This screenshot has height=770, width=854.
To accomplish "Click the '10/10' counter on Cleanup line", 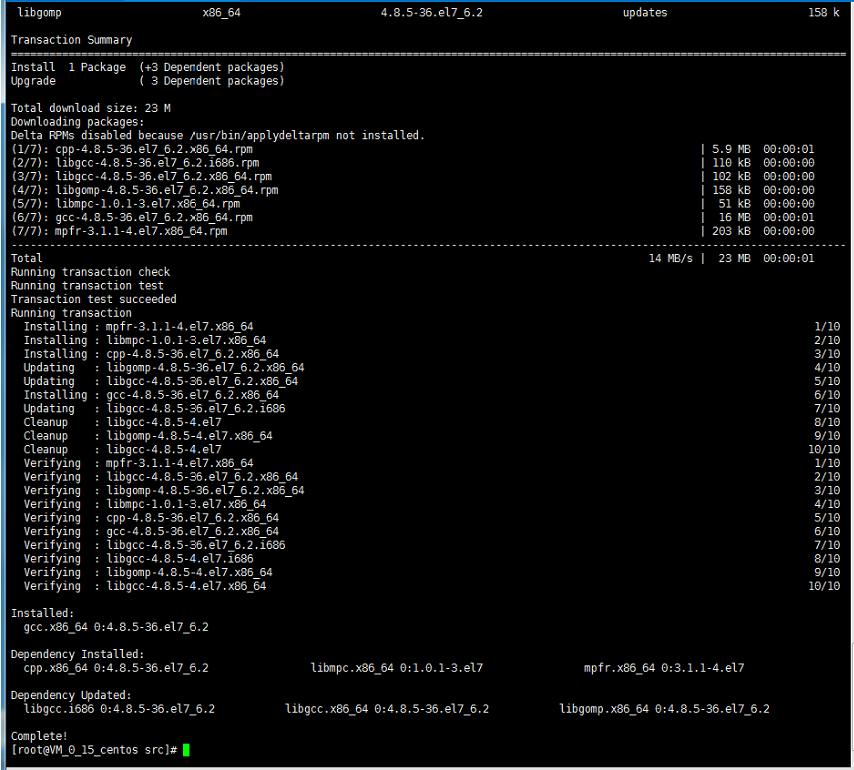I will click(824, 449).
